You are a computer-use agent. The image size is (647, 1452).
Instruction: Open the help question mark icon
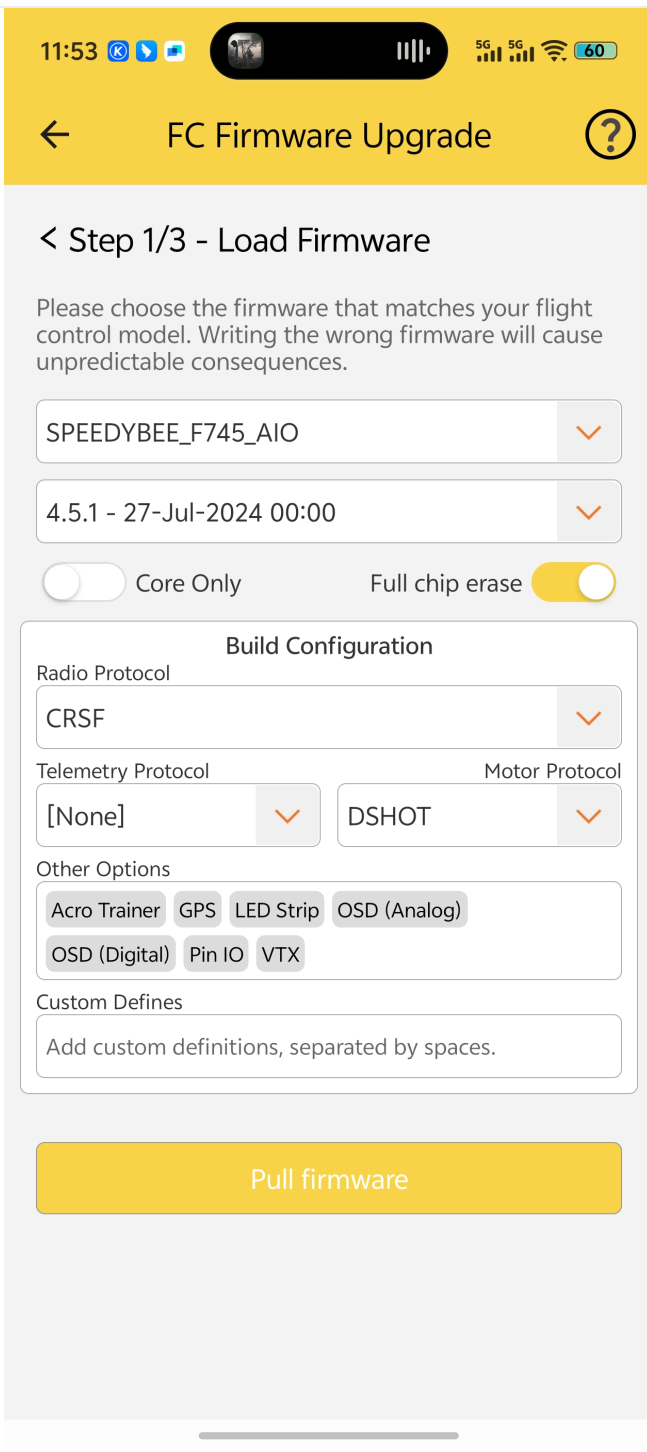pyautogui.click(x=609, y=135)
